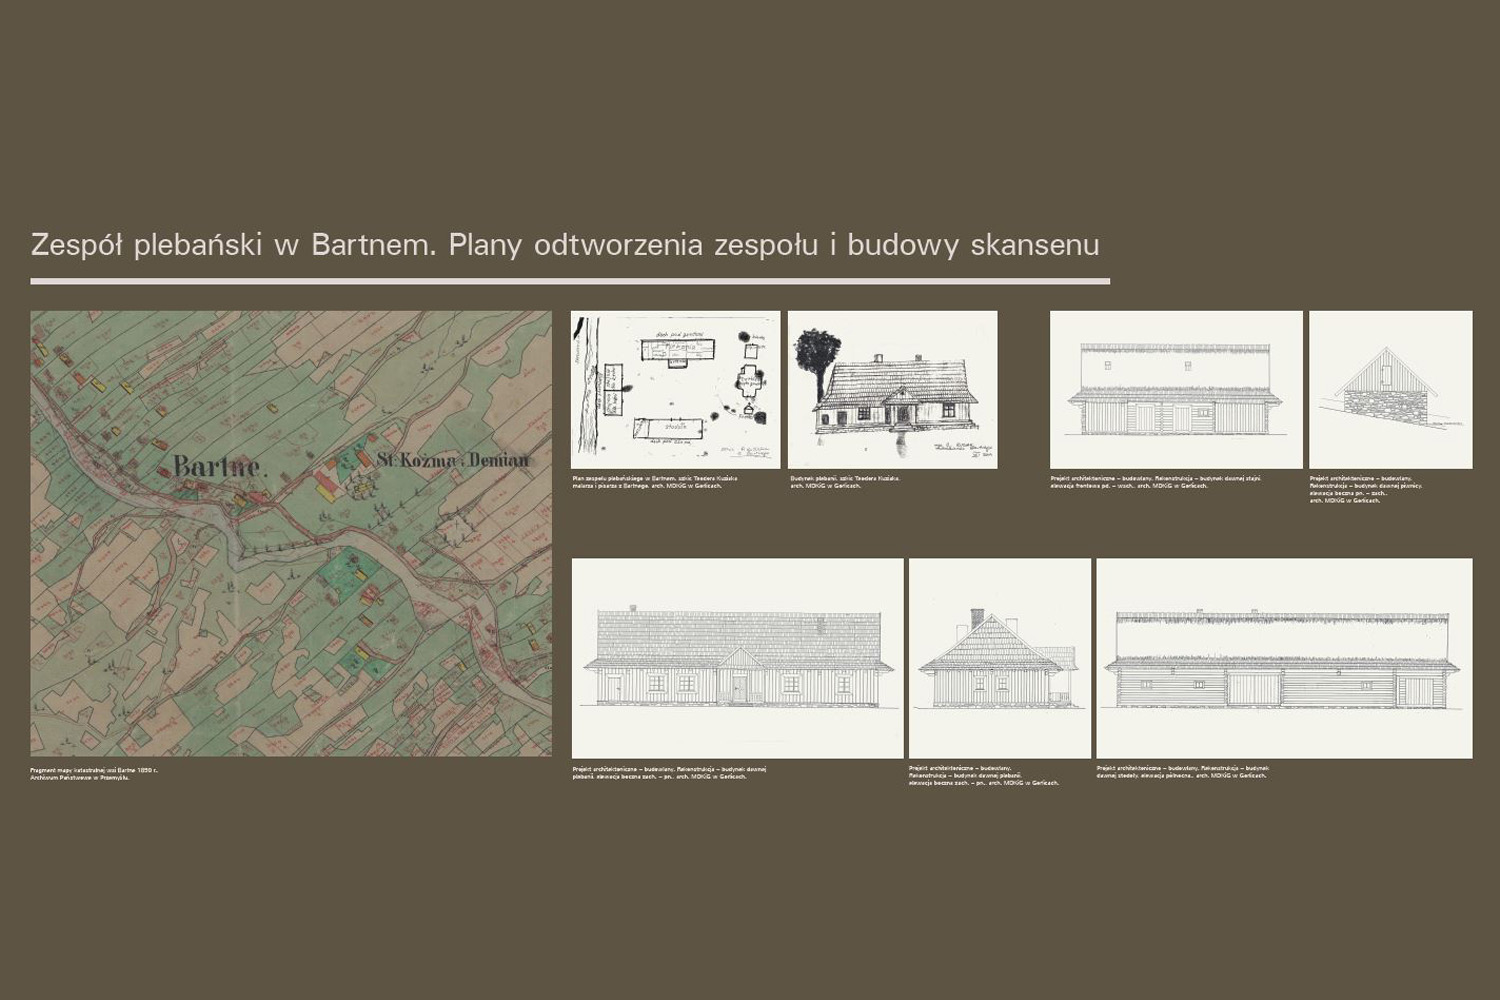
Task: Click the caption under the cellar drawing
Action: point(1365,489)
